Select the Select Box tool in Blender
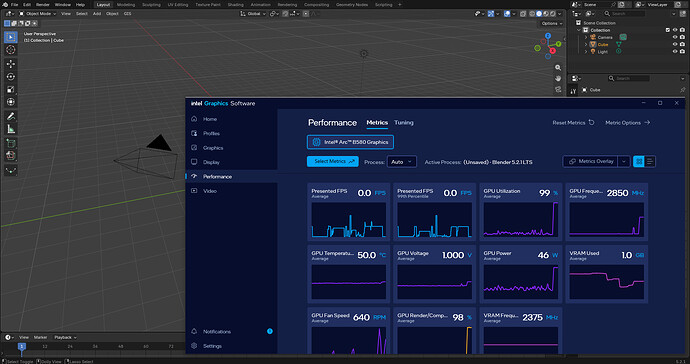Screen dimensions: 690x364 [11, 37]
